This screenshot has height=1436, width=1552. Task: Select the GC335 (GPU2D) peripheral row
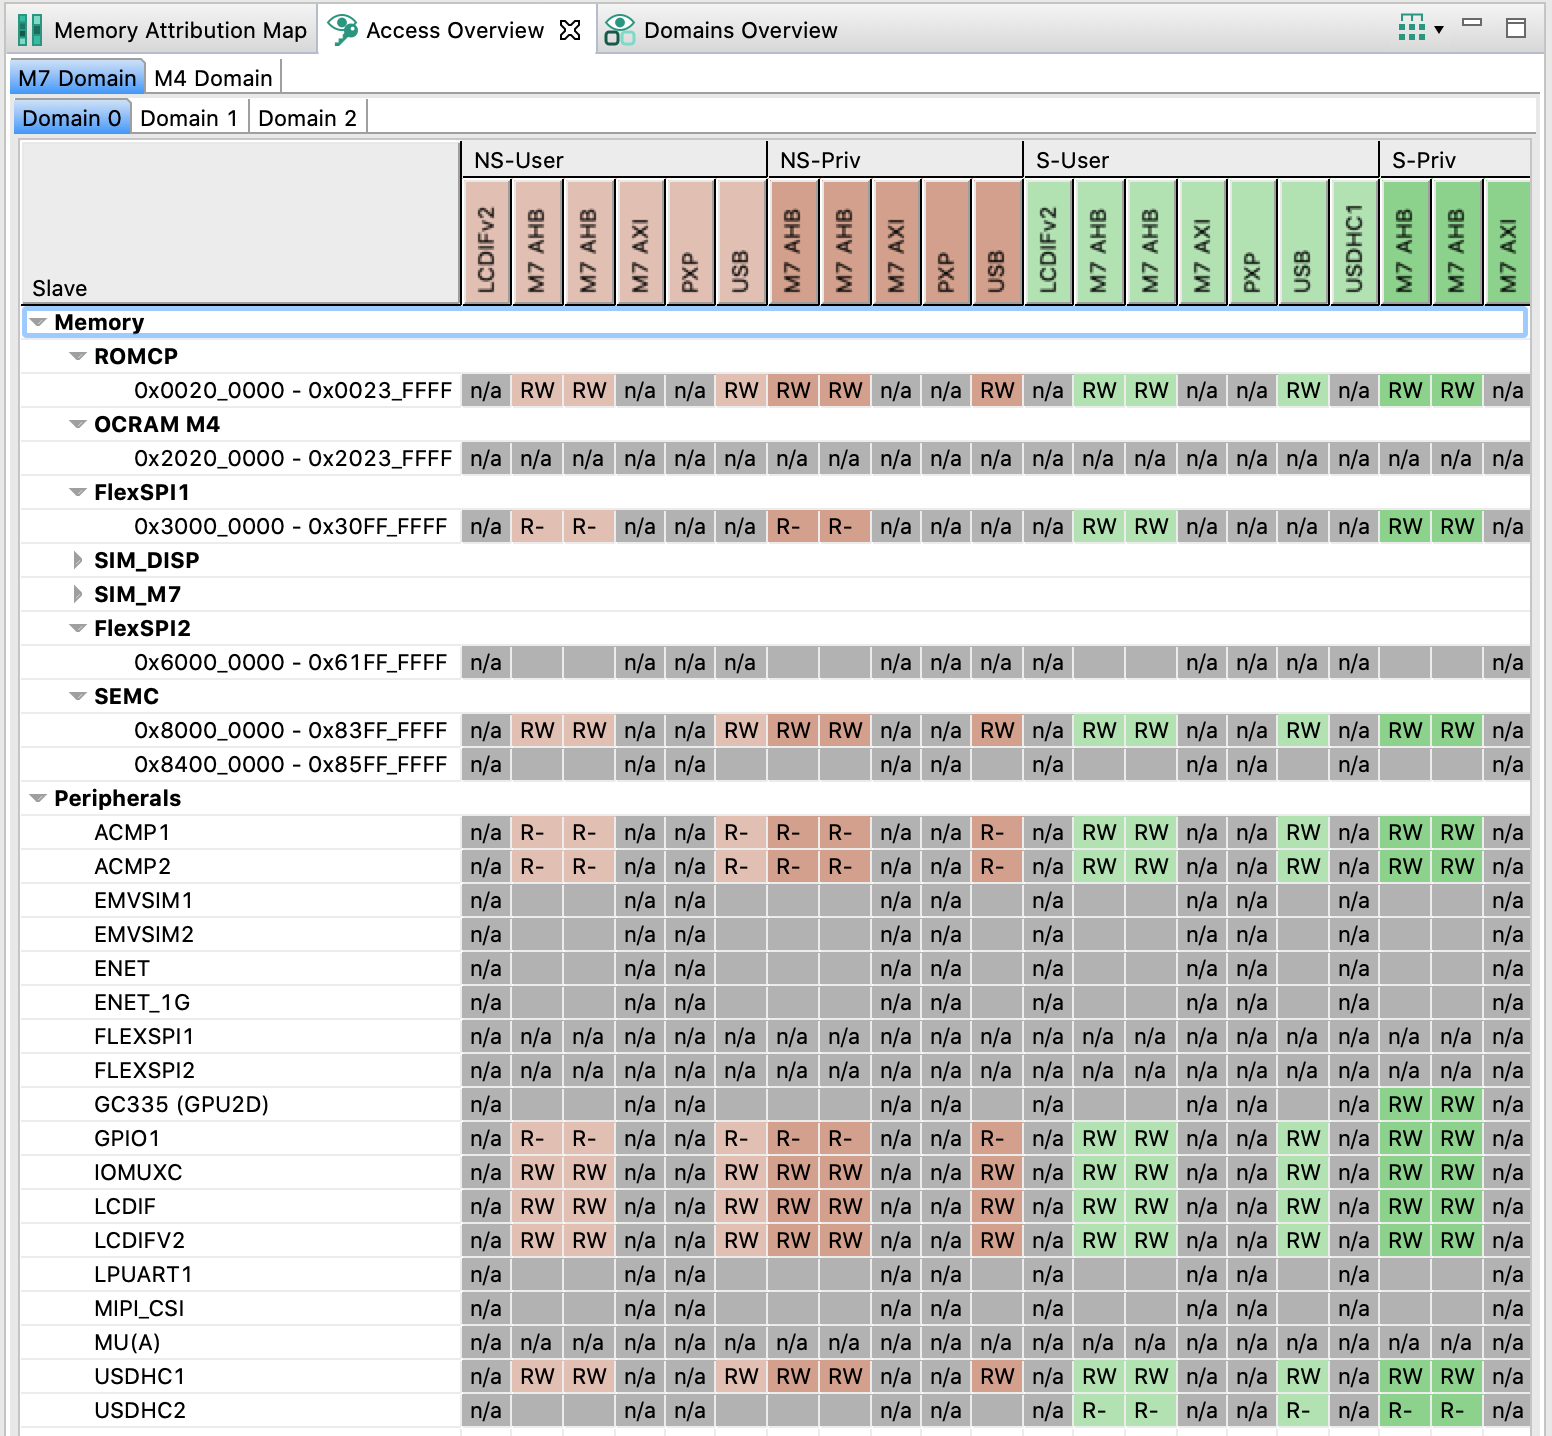[x=181, y=1104]
